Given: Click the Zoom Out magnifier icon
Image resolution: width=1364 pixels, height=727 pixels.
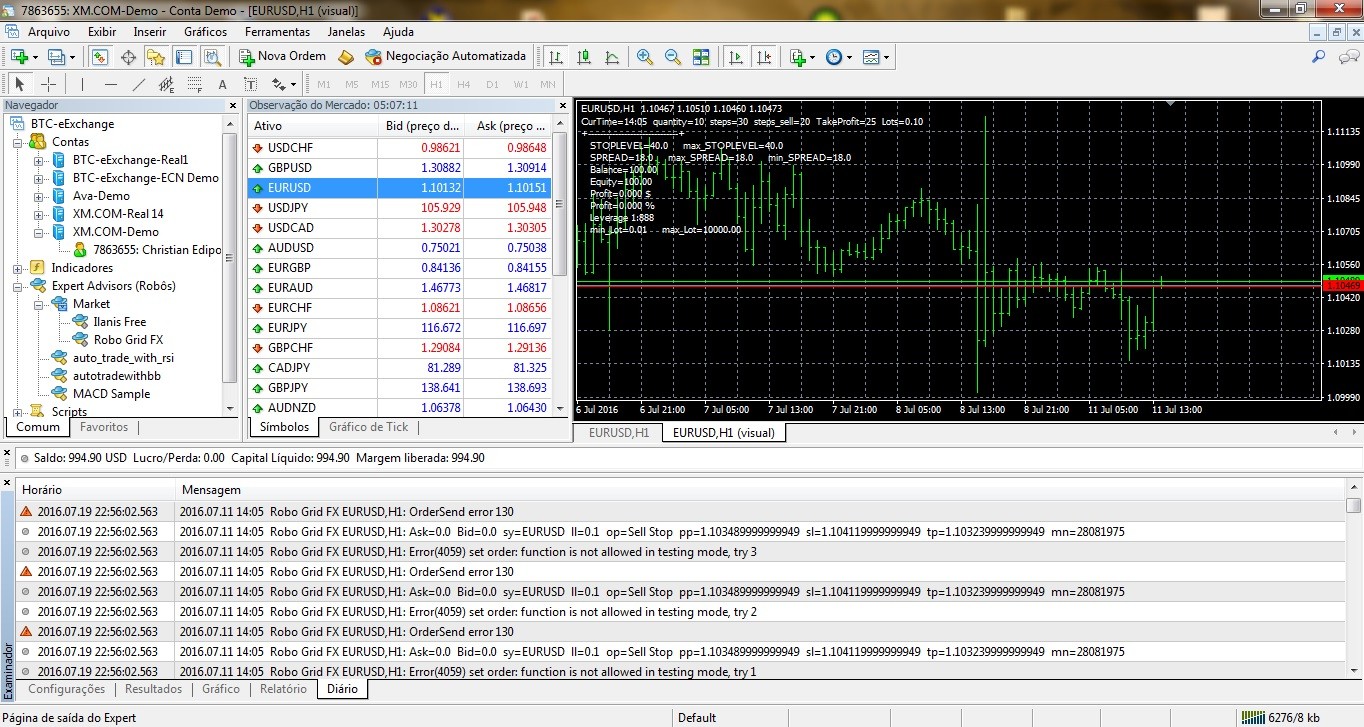Looking at the screenshot, I should pos(673,57).
